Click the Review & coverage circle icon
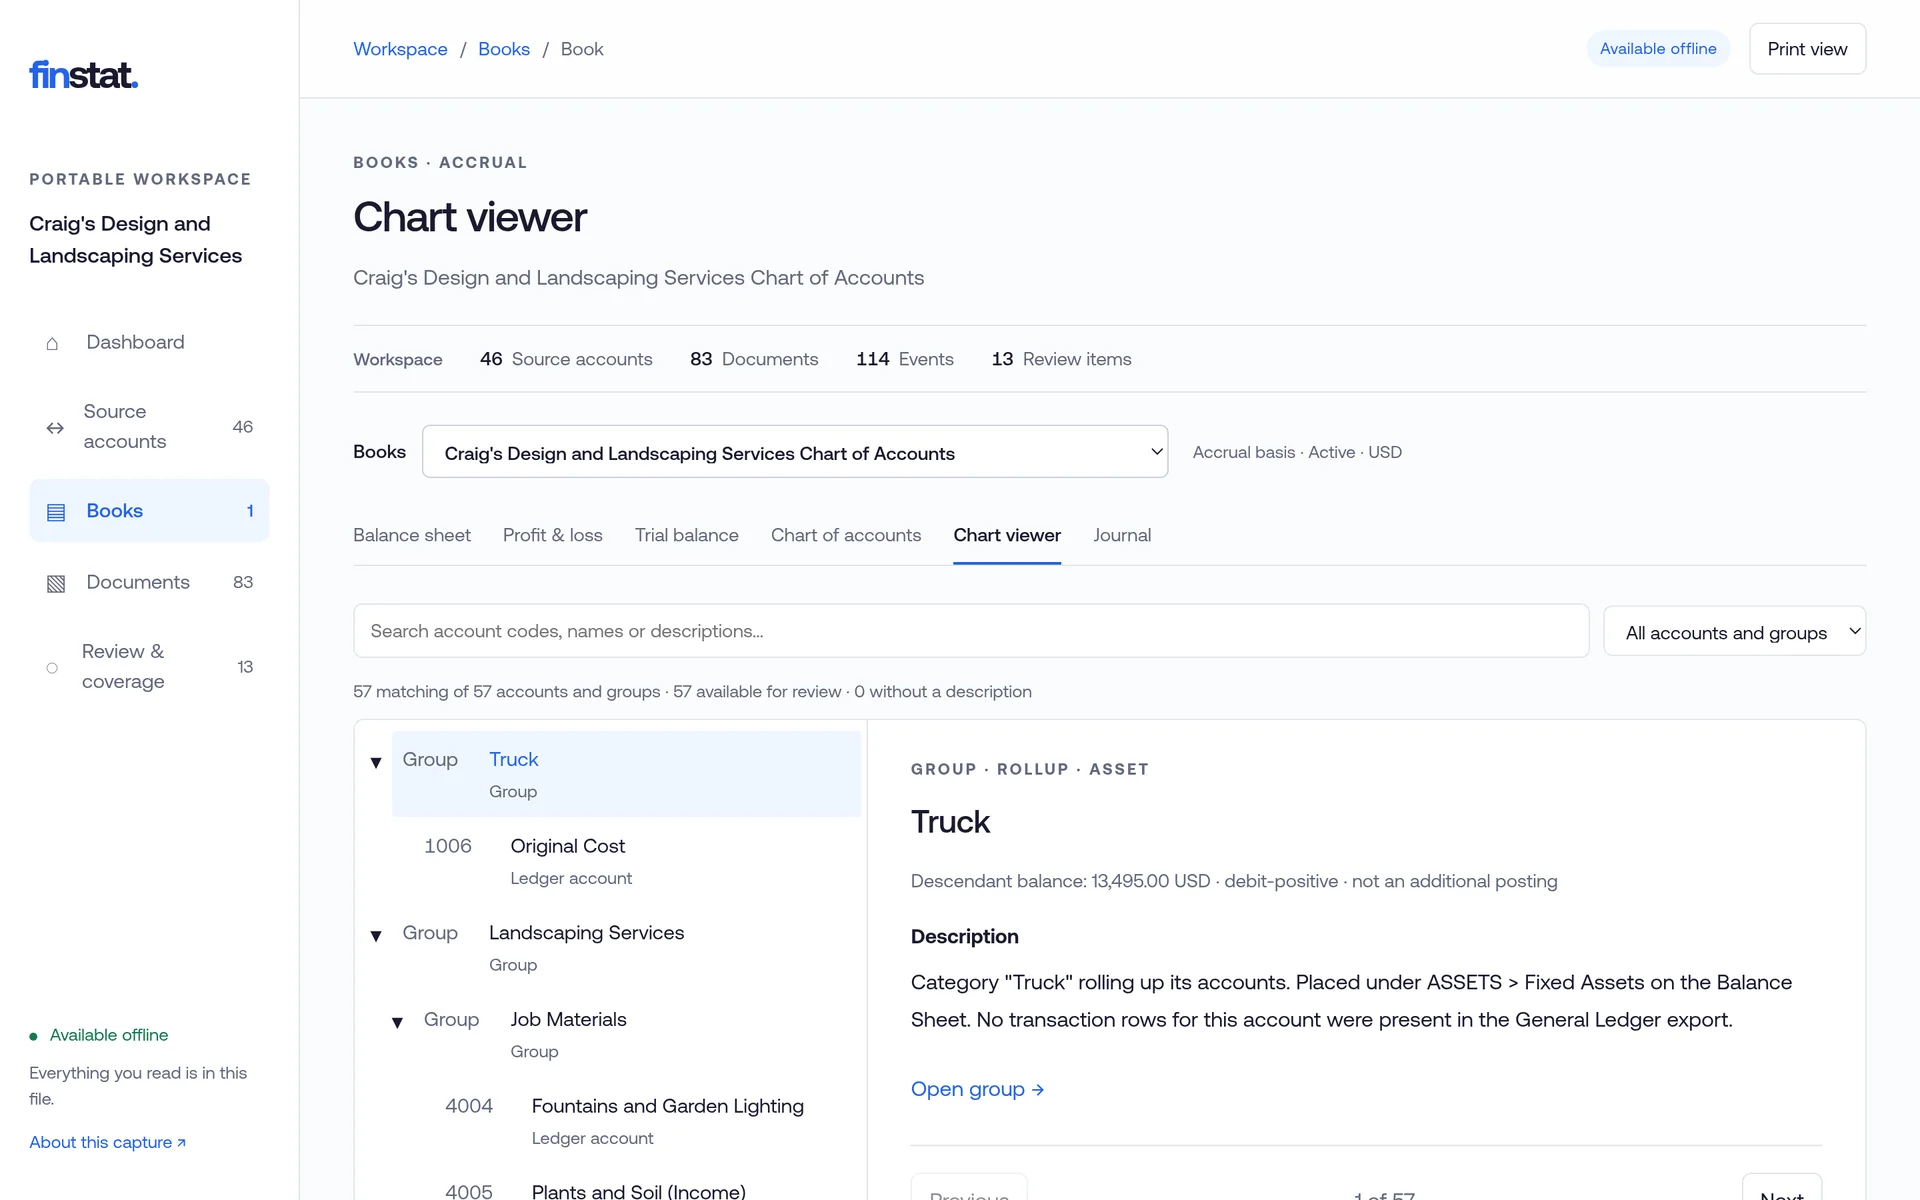The width and height of the screenshot is (1920, 1200). click(52, 668)
